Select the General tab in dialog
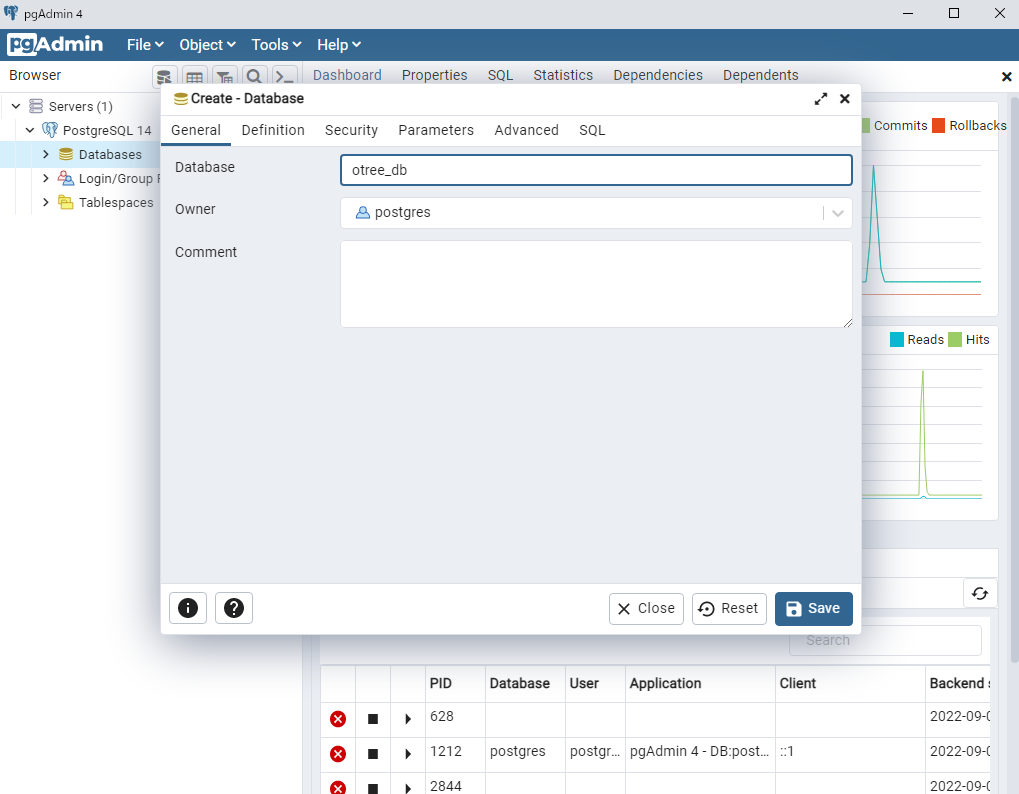Screen dimensions: 1019x794 (196, 130)
